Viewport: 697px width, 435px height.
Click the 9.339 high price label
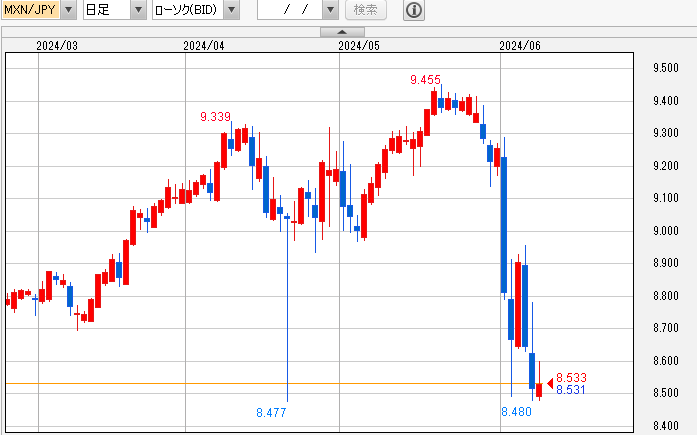coord(216,117)
